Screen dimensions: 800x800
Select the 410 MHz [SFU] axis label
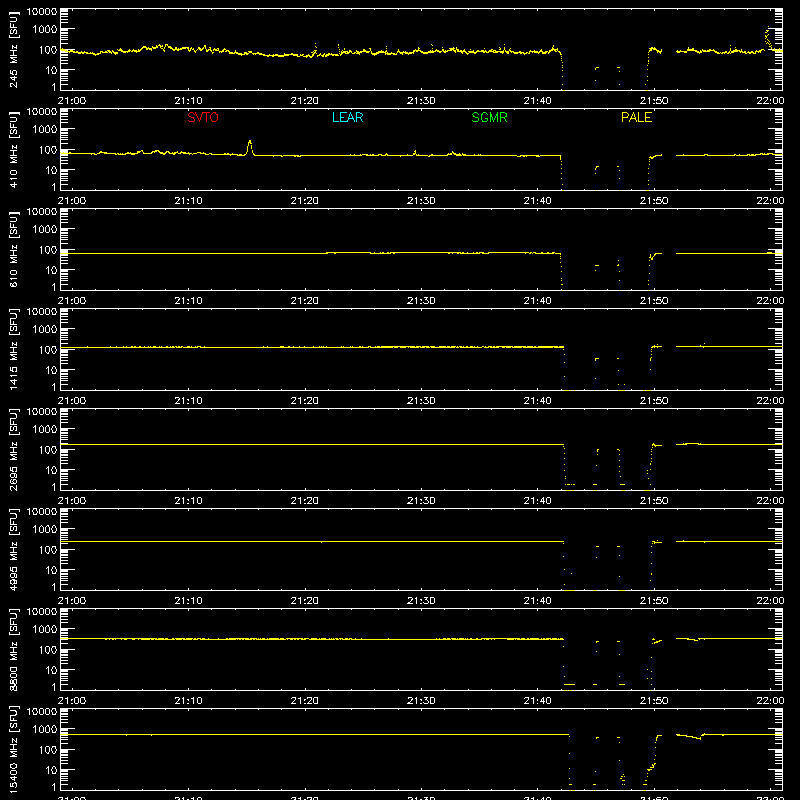point(14,149)
